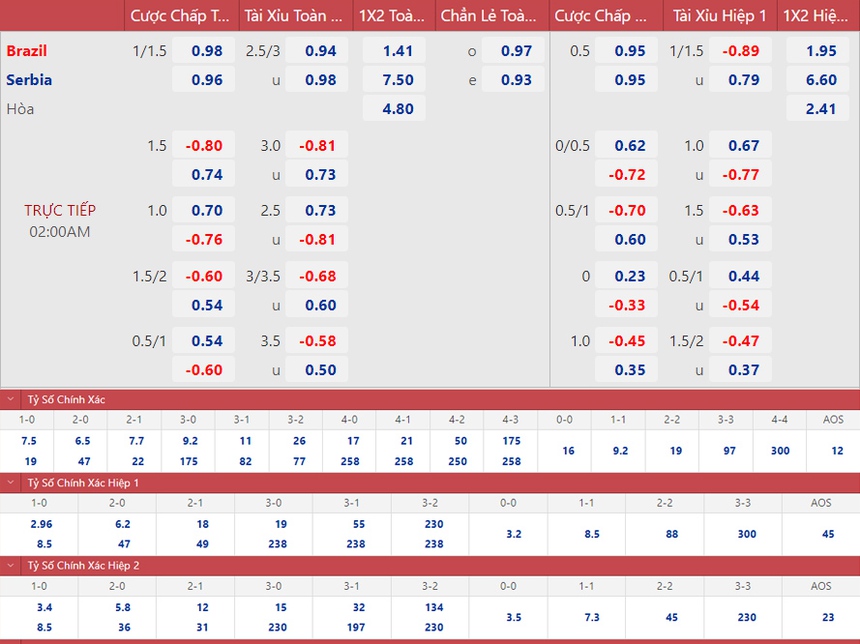Choose full-time AOS odds 12
This screenshot has width=860, height=644.
837,451
